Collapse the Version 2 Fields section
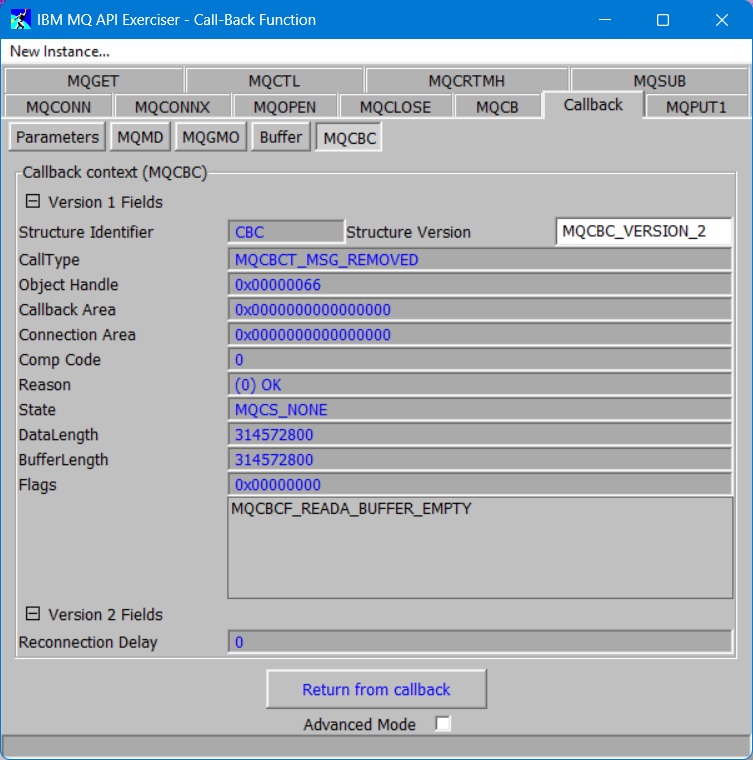 (x=32, y=614)
